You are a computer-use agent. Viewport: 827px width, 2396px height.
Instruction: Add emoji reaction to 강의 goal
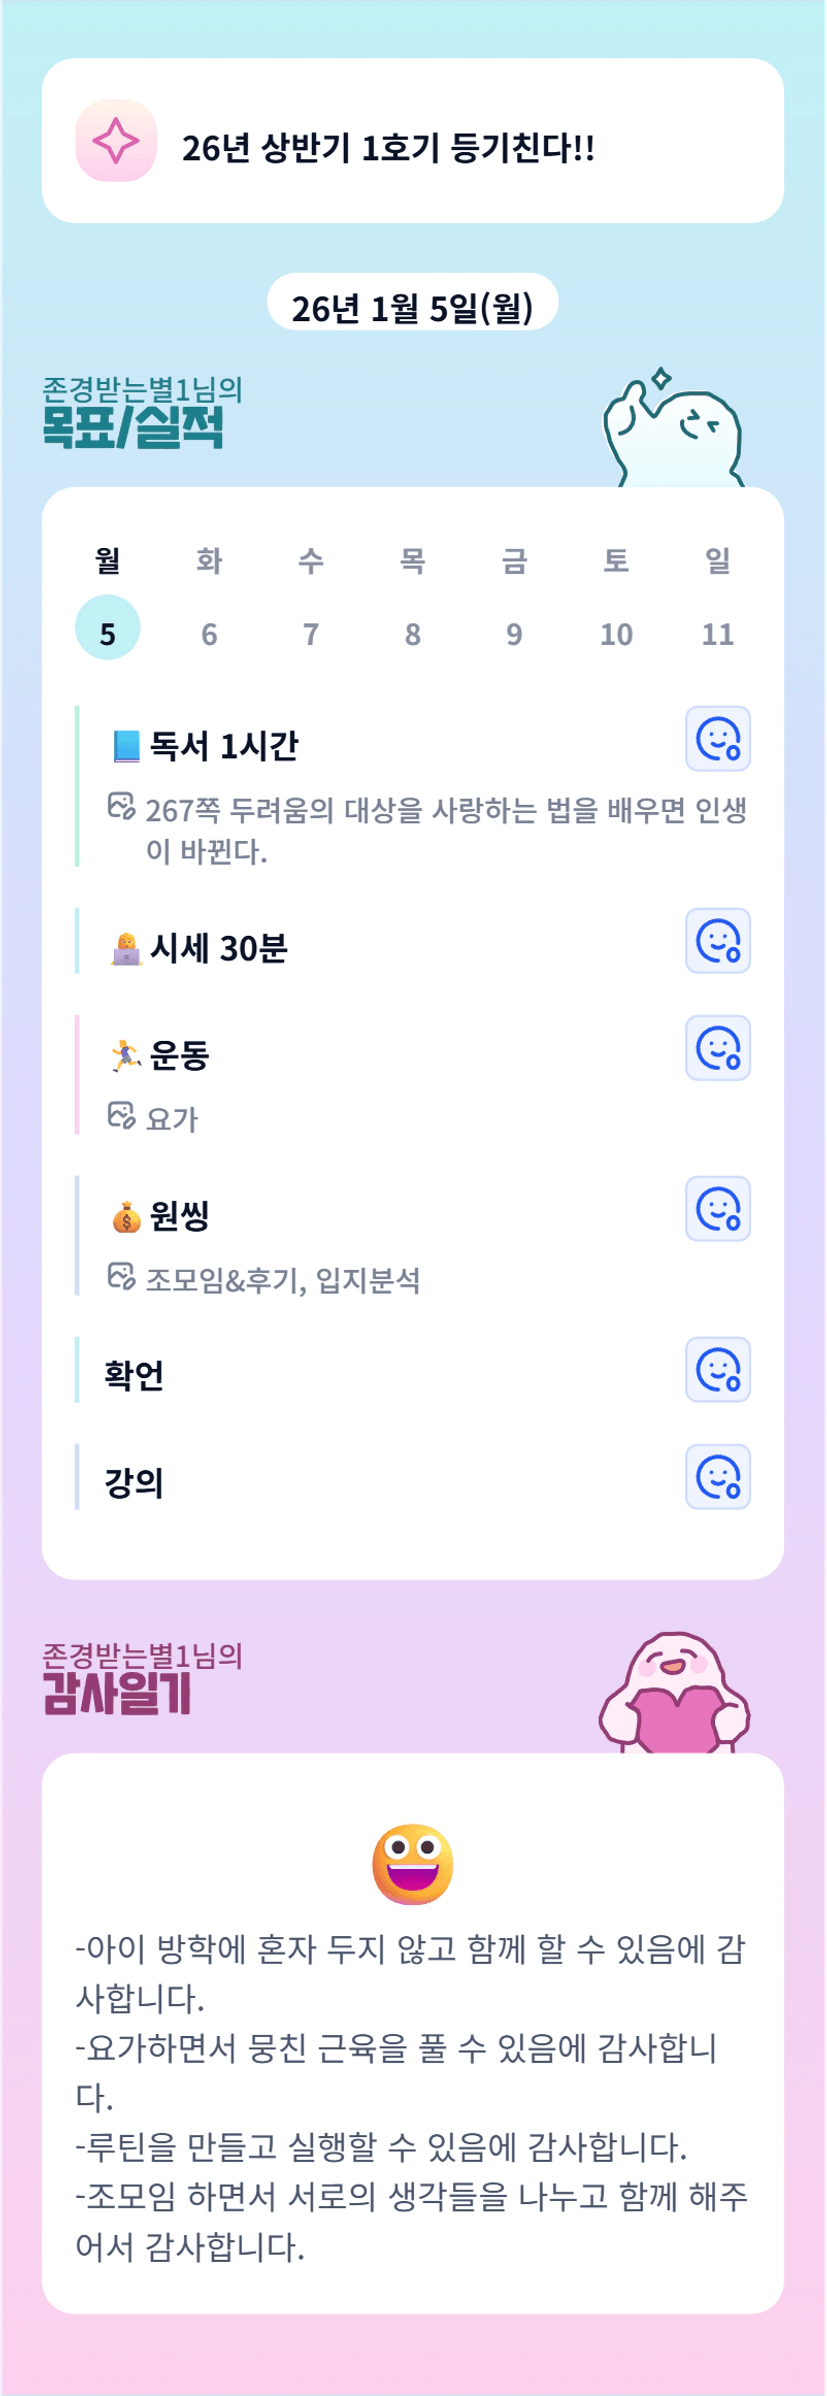point(717,1477)
